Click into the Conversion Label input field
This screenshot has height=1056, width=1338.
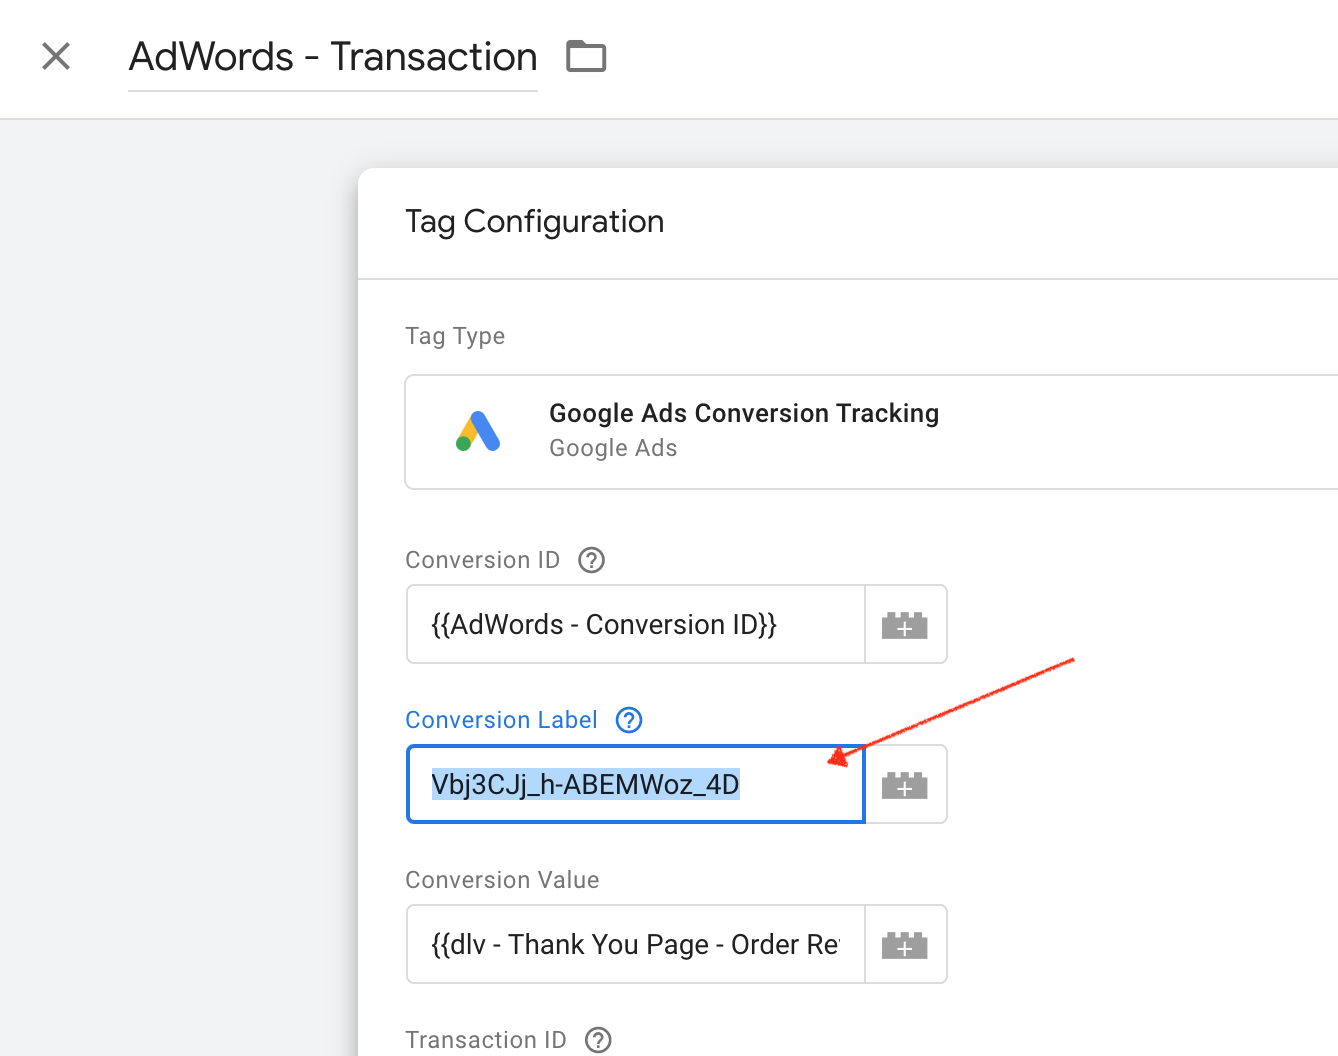(x=636, y=784)
